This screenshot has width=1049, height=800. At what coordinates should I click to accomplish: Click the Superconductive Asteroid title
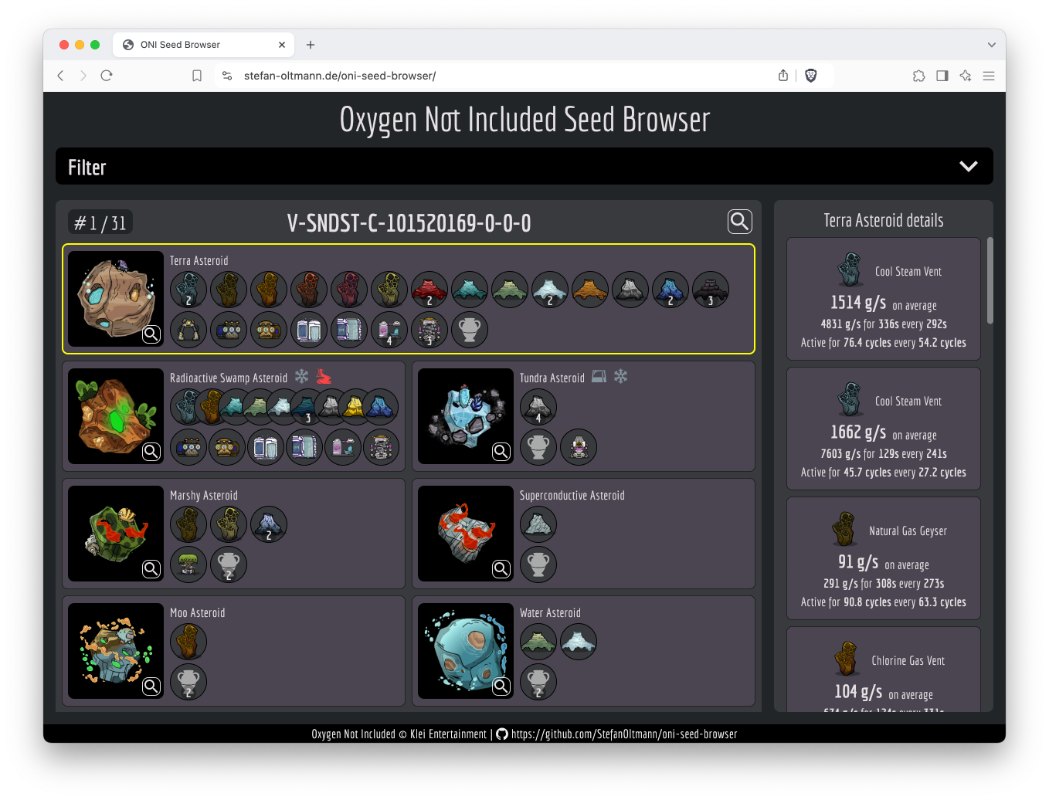pos(572,495)
